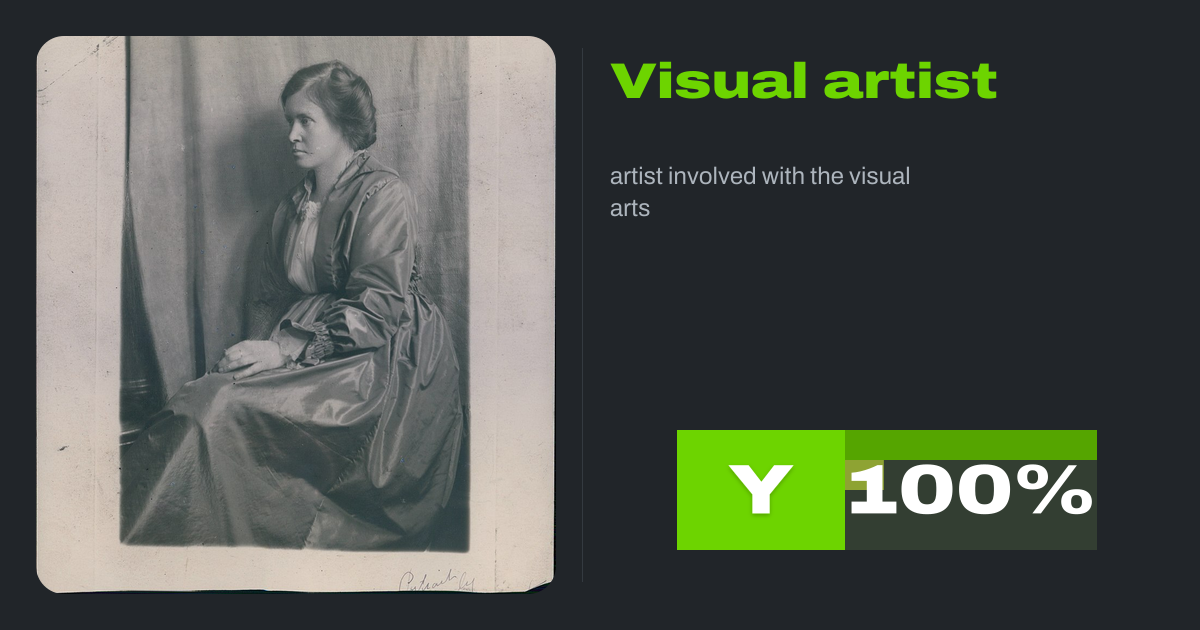The image size is (1200, 630).
Task: Click the dark green bar above 100%
Action: [x=971, y=445]
